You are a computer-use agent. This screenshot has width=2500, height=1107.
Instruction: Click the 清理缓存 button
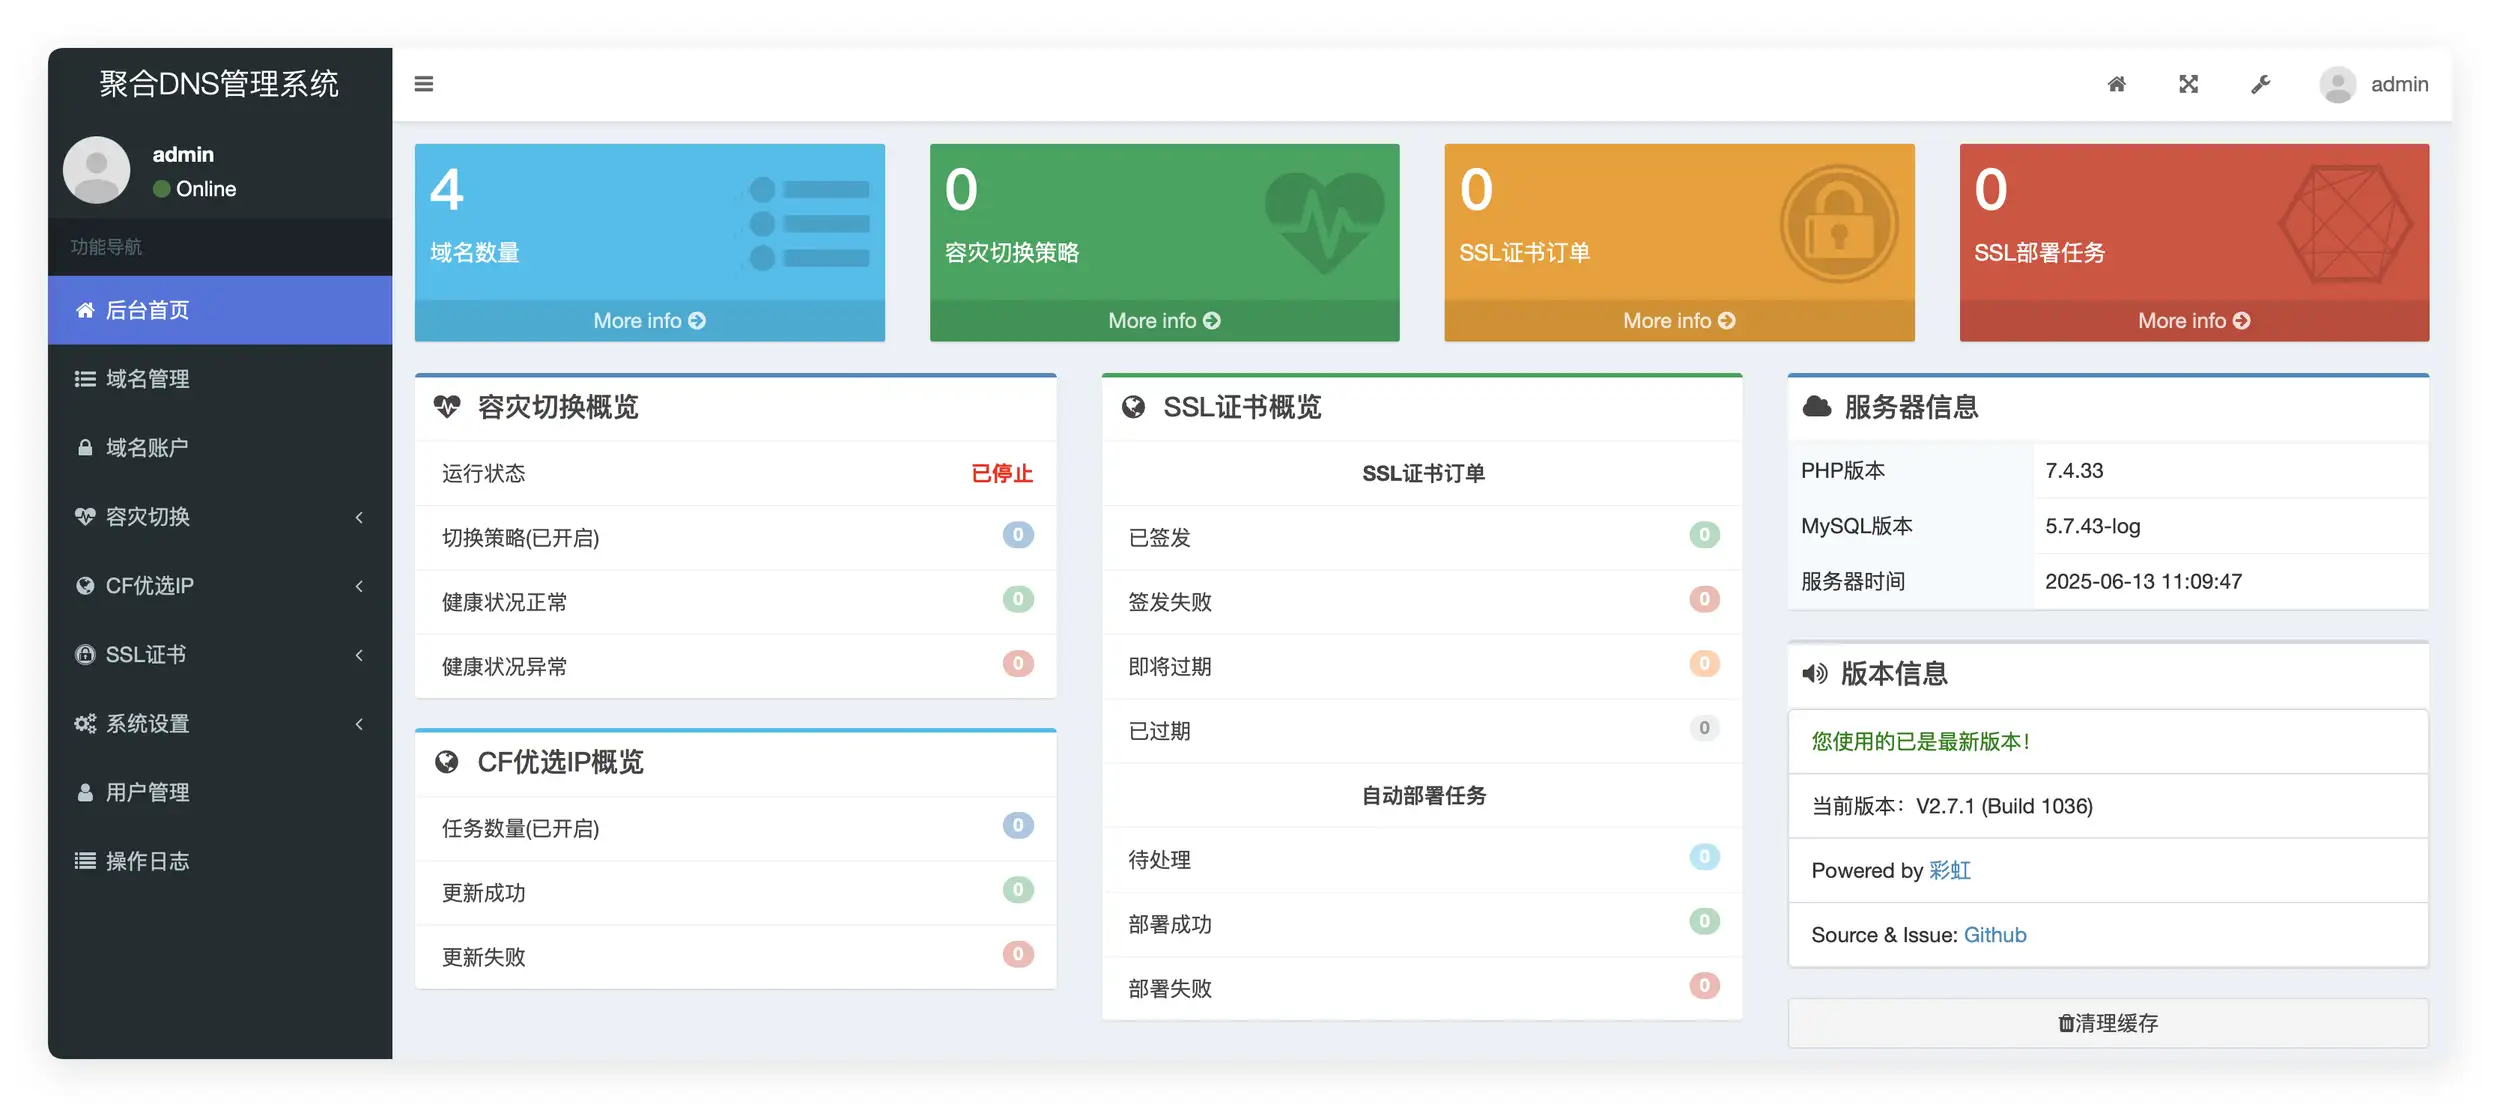[2108, 1023]
